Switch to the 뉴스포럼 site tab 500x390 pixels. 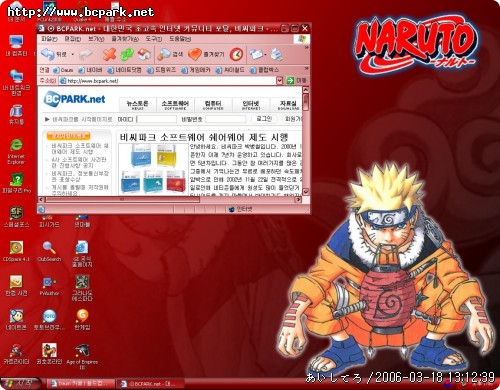click(x=137, y=105)
